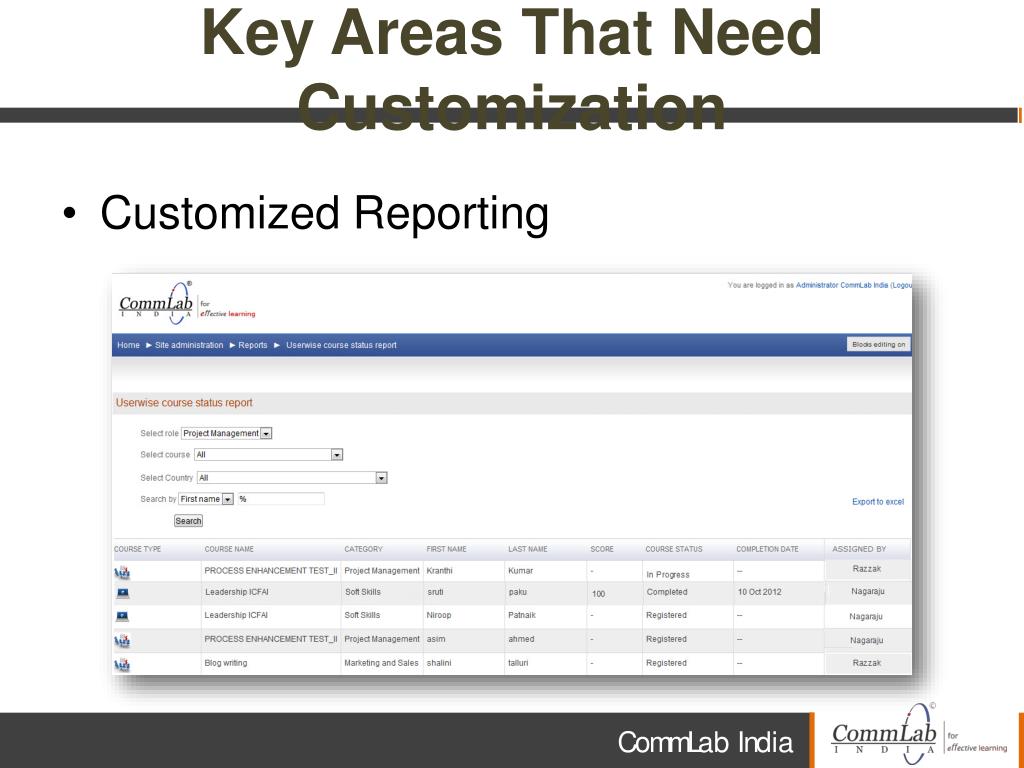Viewport: 1024px width, 768px height.
Task: Open the Select role dropdown
Action: coord(227,433)
